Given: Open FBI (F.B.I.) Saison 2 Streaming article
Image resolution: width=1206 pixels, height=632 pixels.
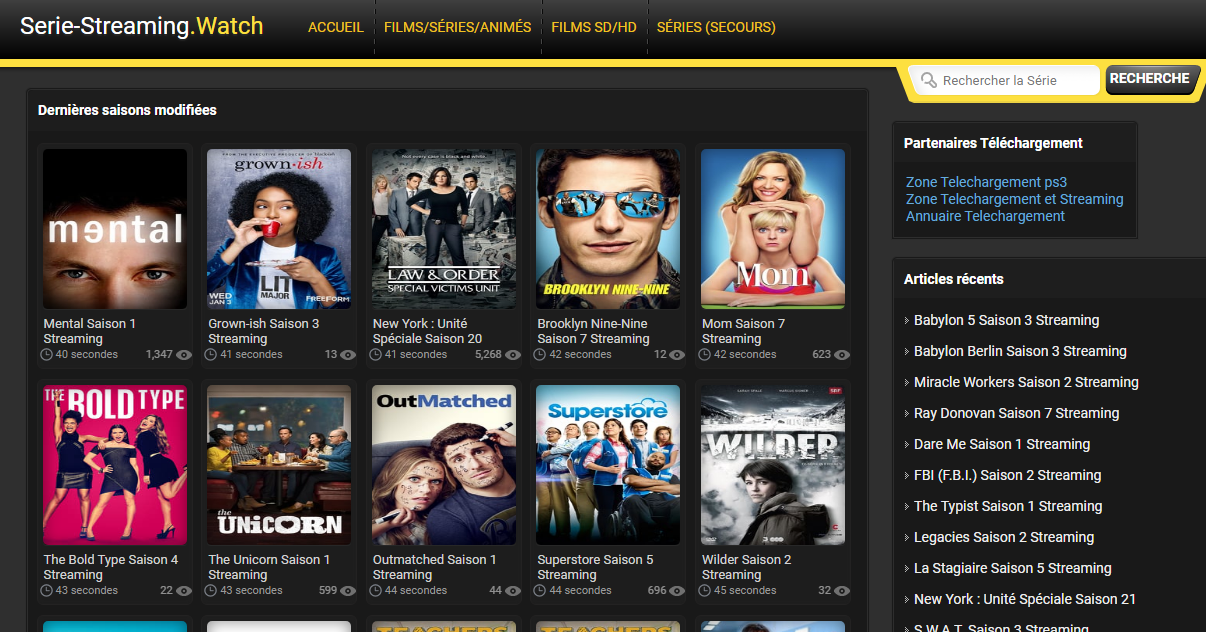Looking at the screenshot, I should (x=1007, y=475).
